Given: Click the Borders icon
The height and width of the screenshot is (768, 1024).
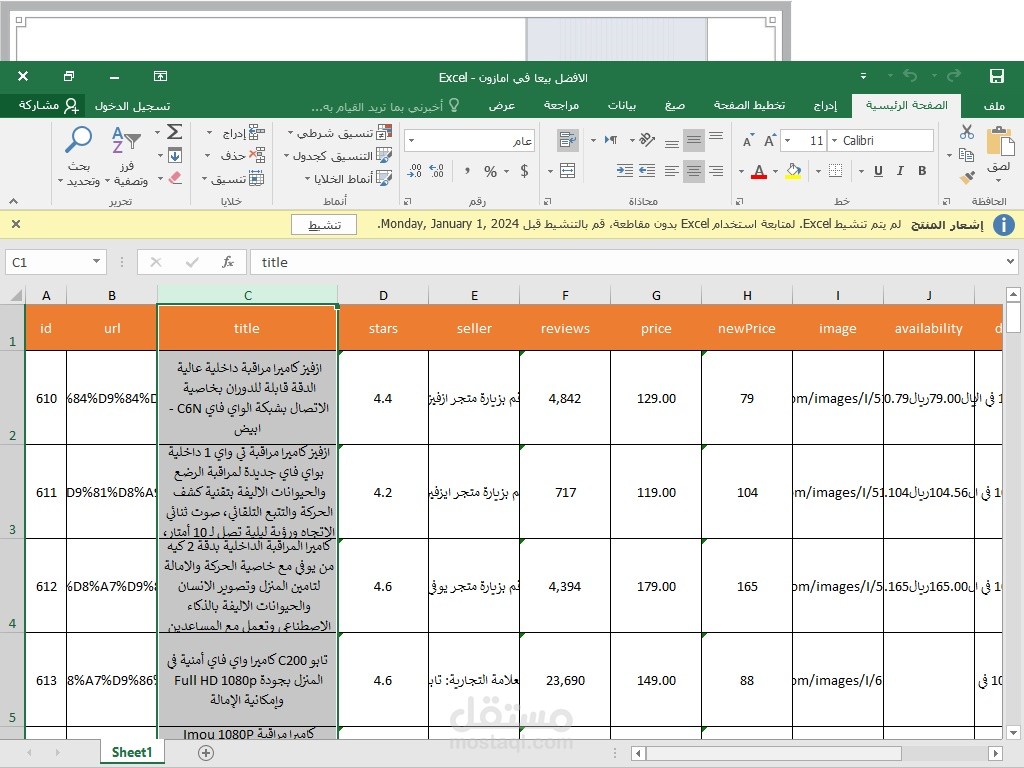Looking at the screenshot, I should [x=835, y=171].
